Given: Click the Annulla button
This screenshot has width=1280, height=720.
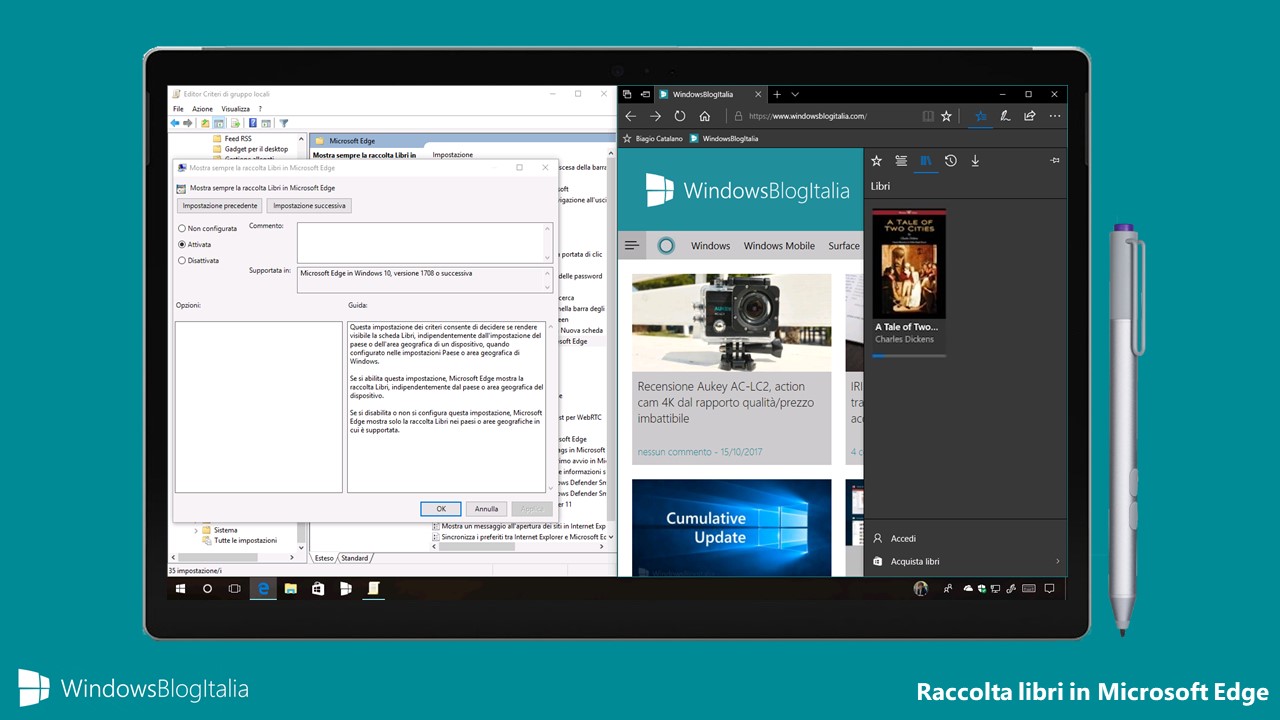Looking at the screenshot, I should click(487, 509).
